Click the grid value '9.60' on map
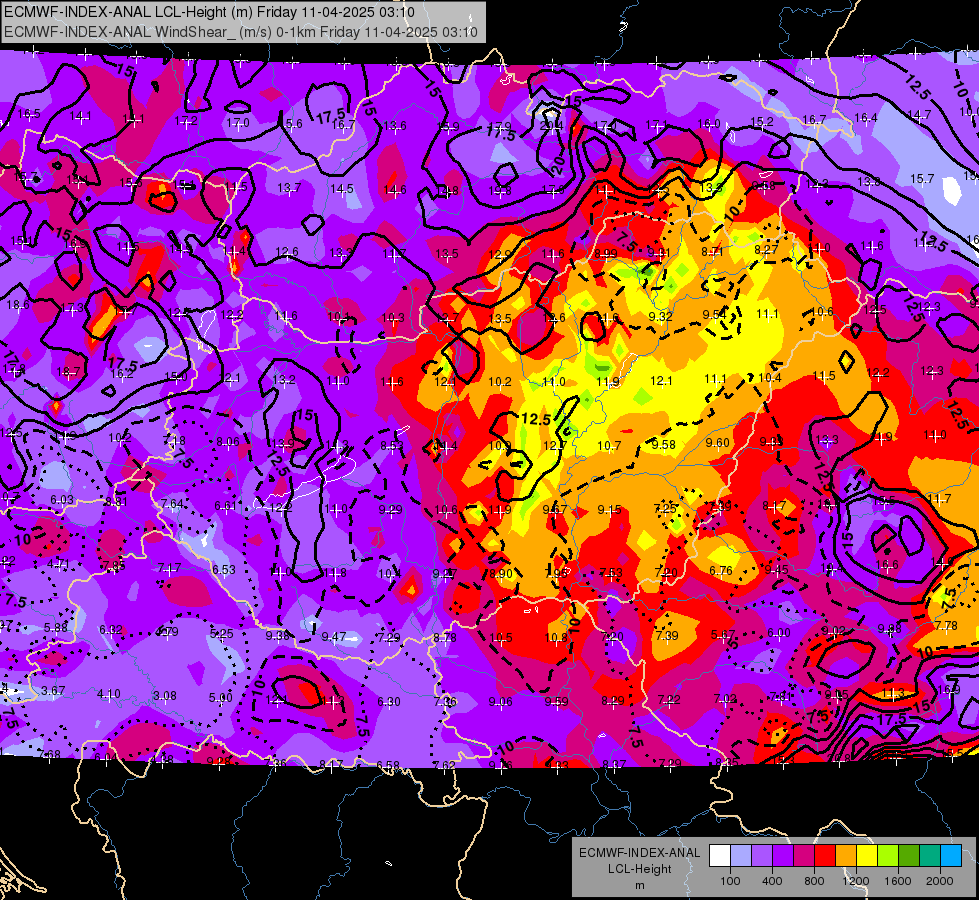Viewport: 979px width, 900px height. coord(717,442)
